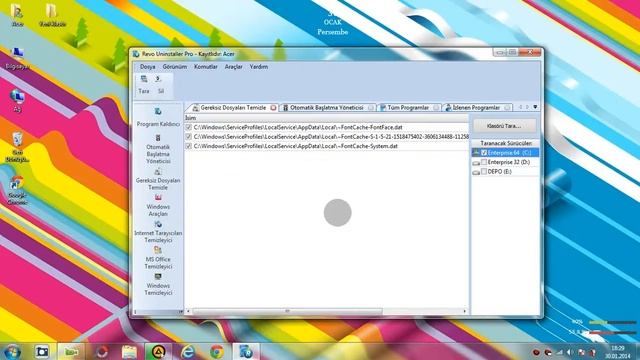Click the tab strip's right scroll arrow
The width and height of the screenshot is (640, 360).
(527, 107)
